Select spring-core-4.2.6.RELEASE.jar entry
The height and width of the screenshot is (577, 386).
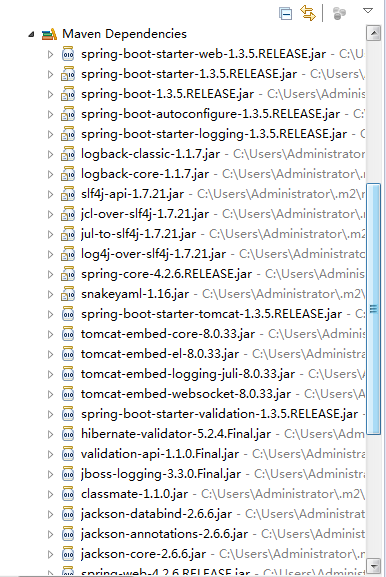point(166,274)
